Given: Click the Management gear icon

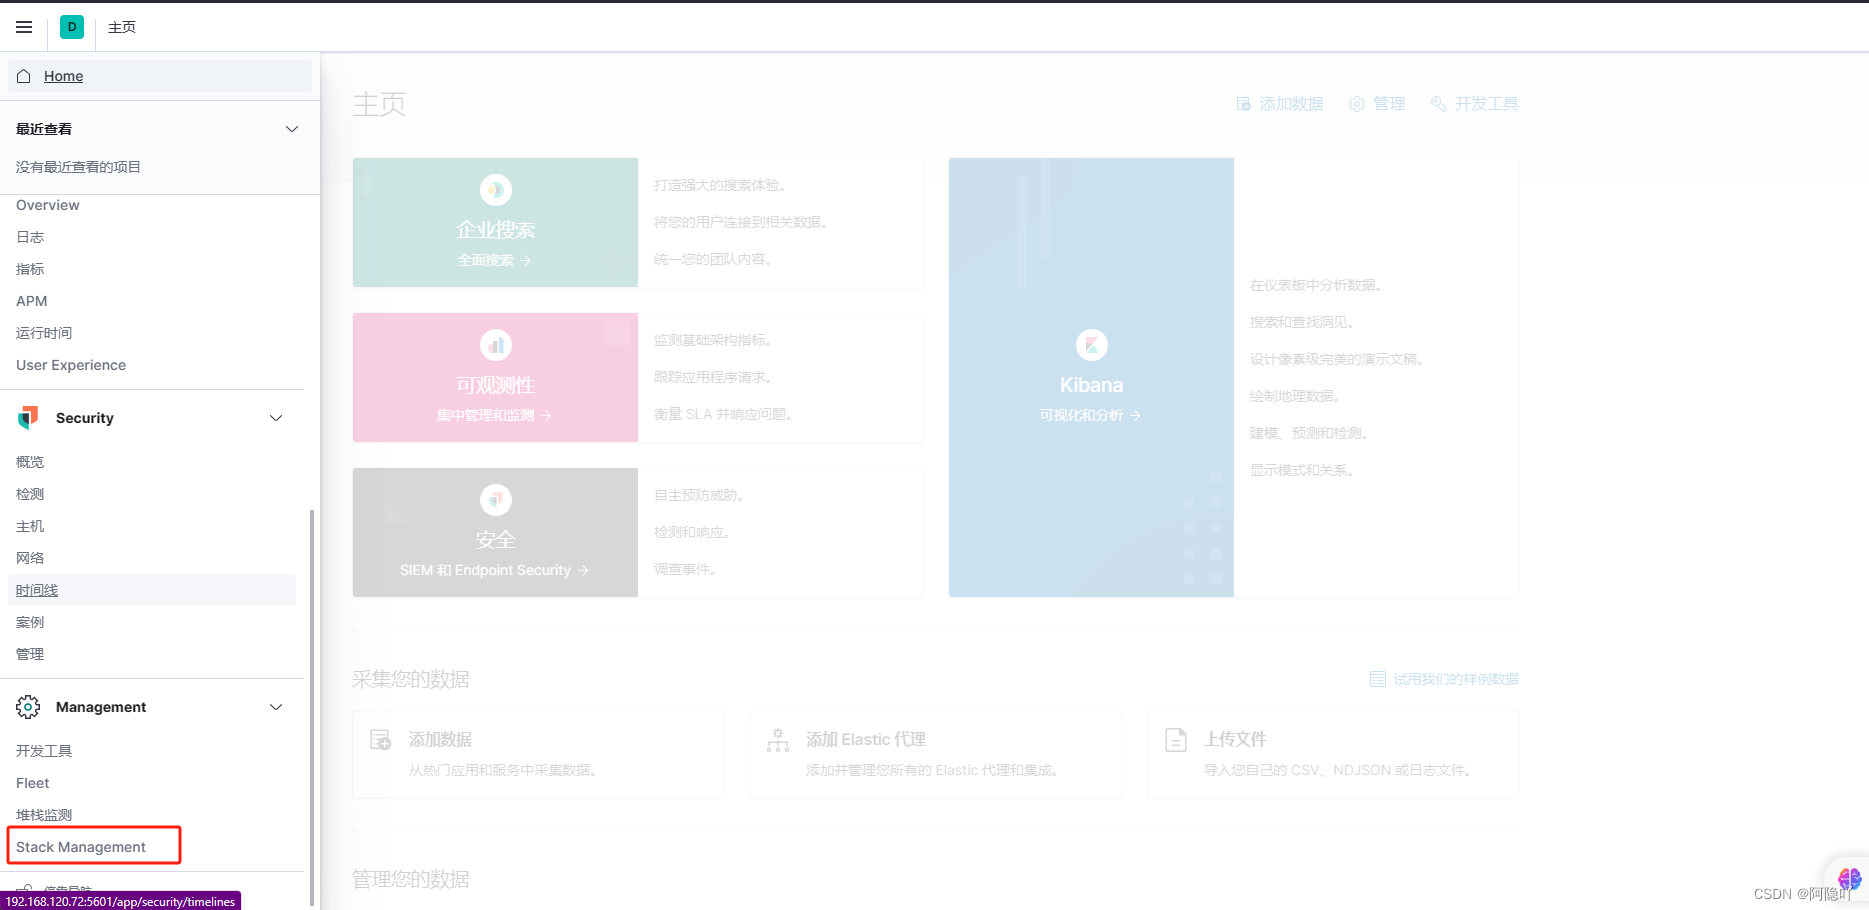Looking at the screenshot, I should [28, 707].
